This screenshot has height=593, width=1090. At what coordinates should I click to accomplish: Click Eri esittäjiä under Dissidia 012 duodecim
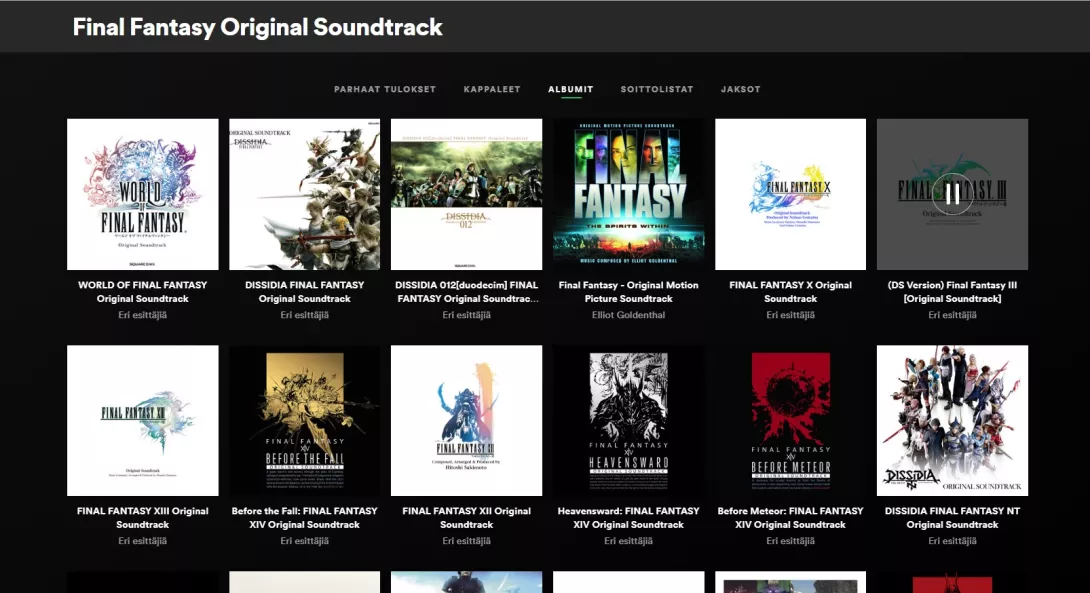pyautogui.click(x=466, y=315)
